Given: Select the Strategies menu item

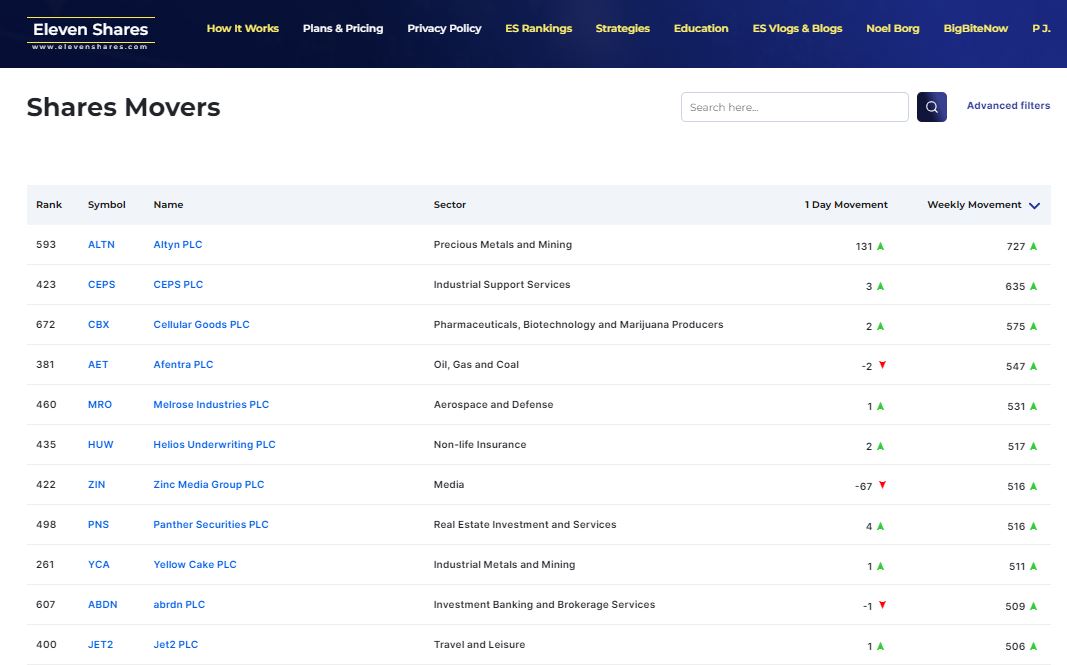Looking at the screenshot, I should [622, 28].
